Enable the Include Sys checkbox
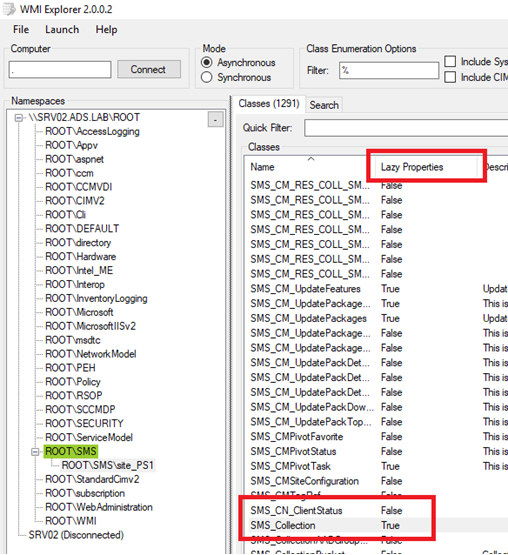Image resolution: width=508 pixels, height=555 pixels. click(450, 61)
